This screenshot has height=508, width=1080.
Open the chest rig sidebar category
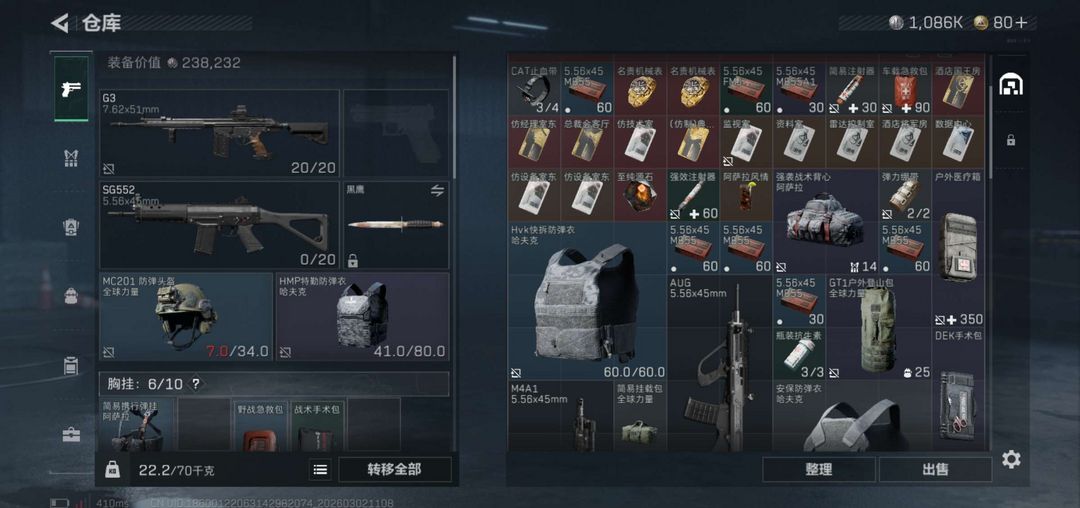click(71, 158)
